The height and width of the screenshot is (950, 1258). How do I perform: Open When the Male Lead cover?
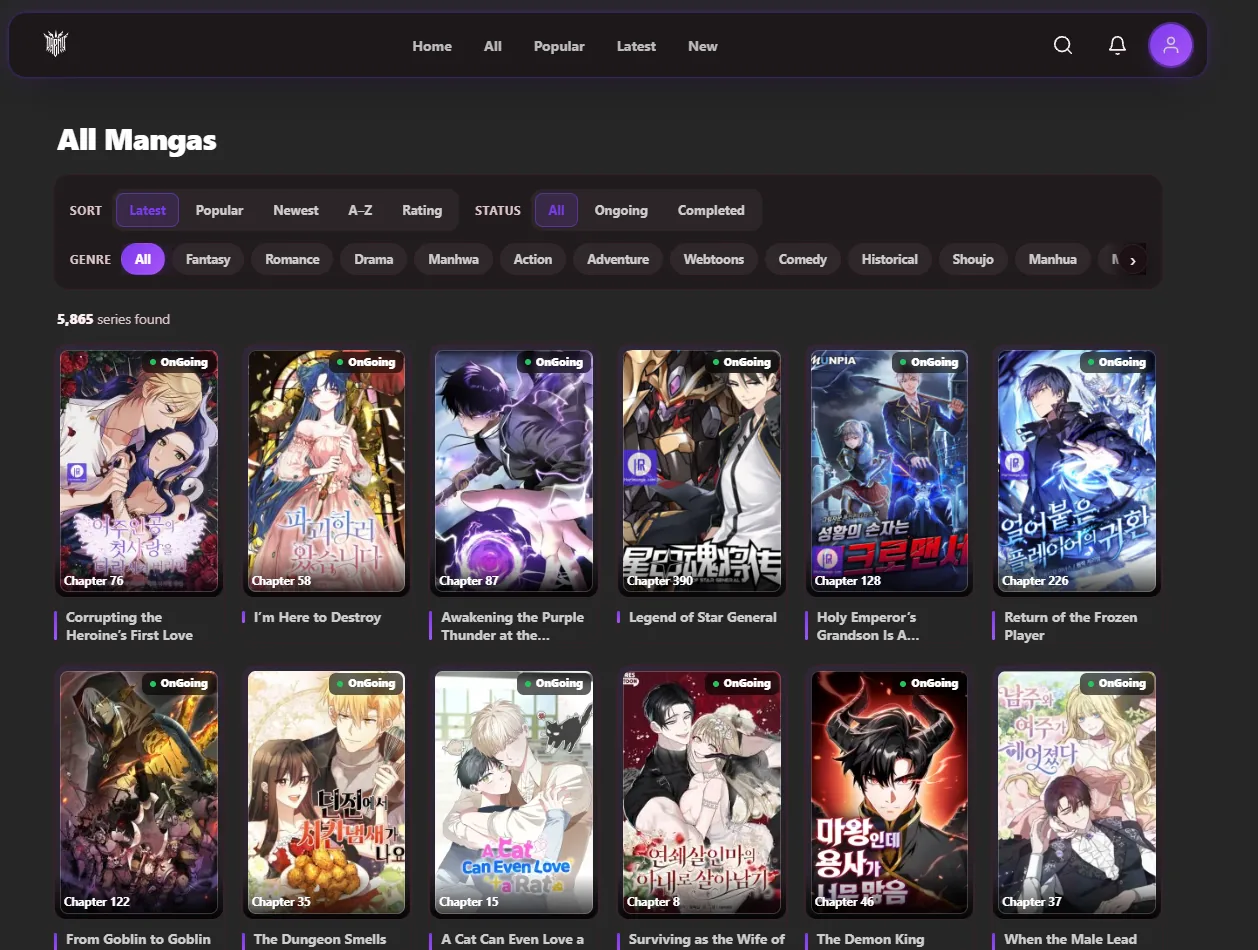1077,792
